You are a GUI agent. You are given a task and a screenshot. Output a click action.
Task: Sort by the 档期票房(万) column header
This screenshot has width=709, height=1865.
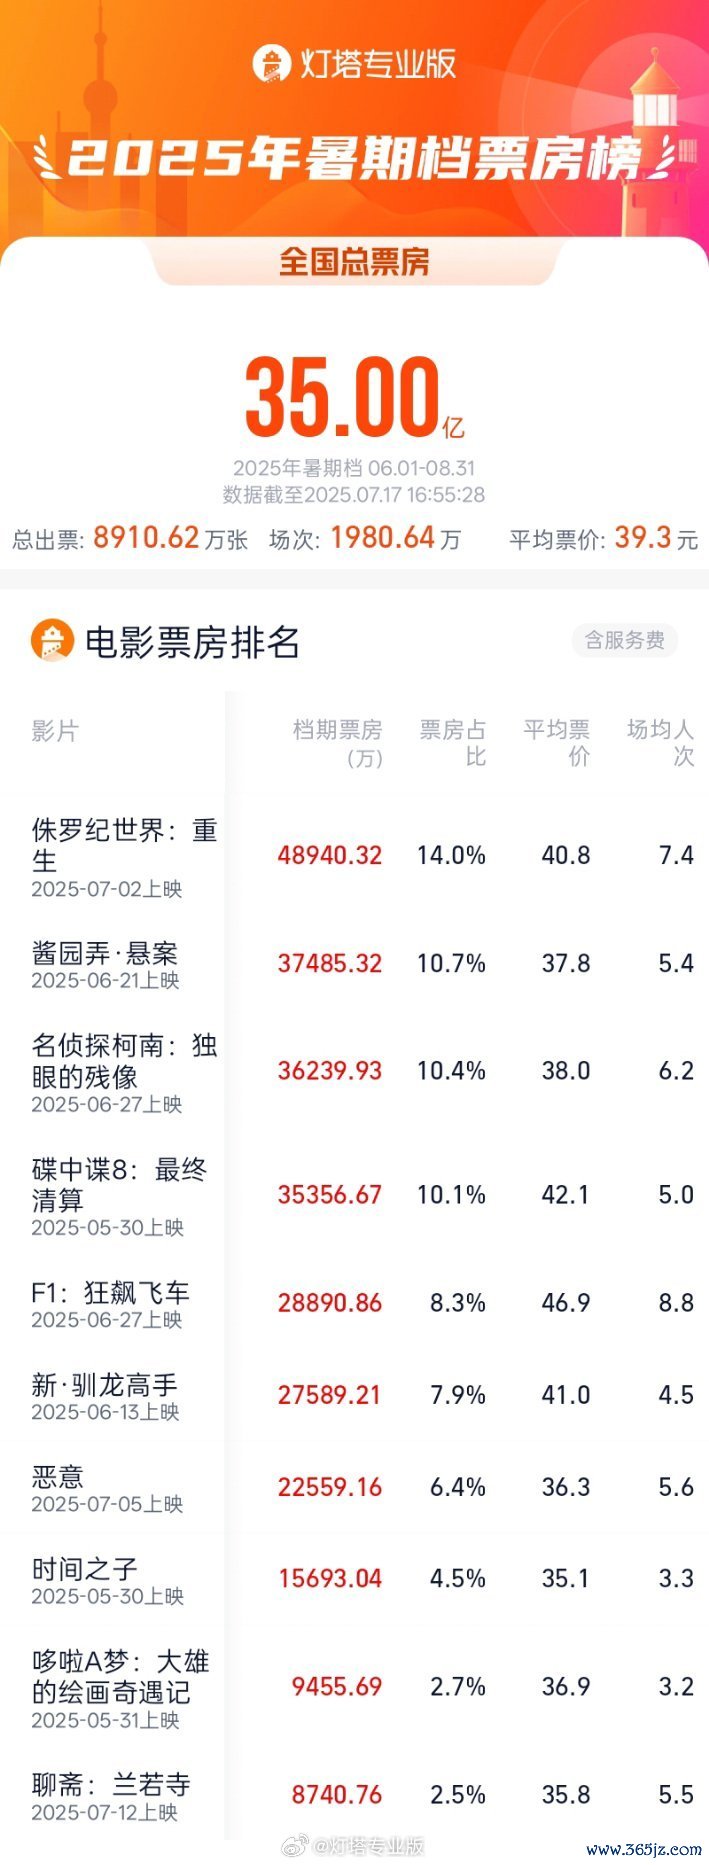tap(338, 743)
